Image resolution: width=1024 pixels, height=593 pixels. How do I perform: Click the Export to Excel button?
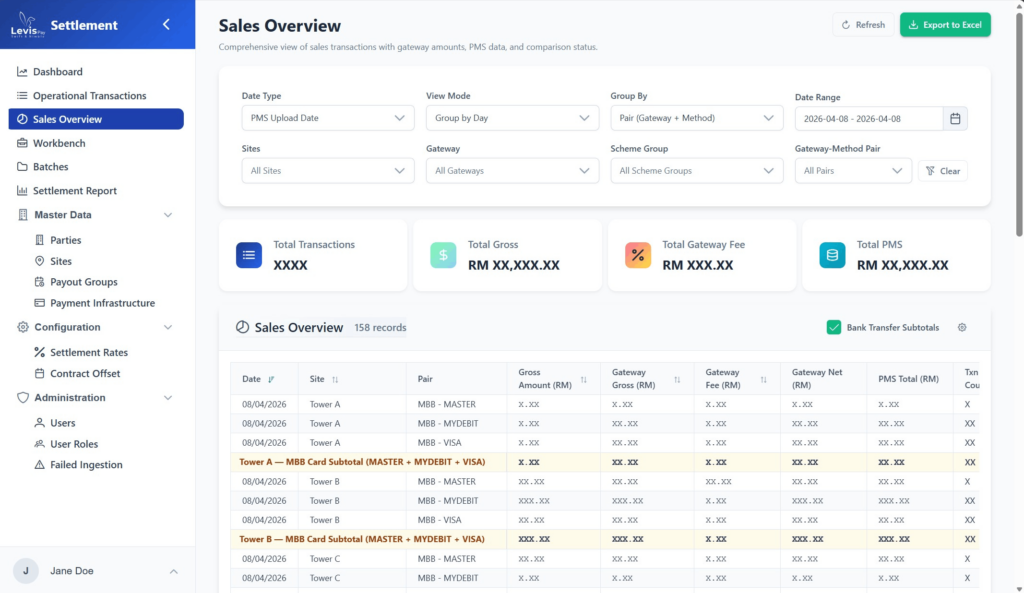pyautogui.click(x=945, y=25)
